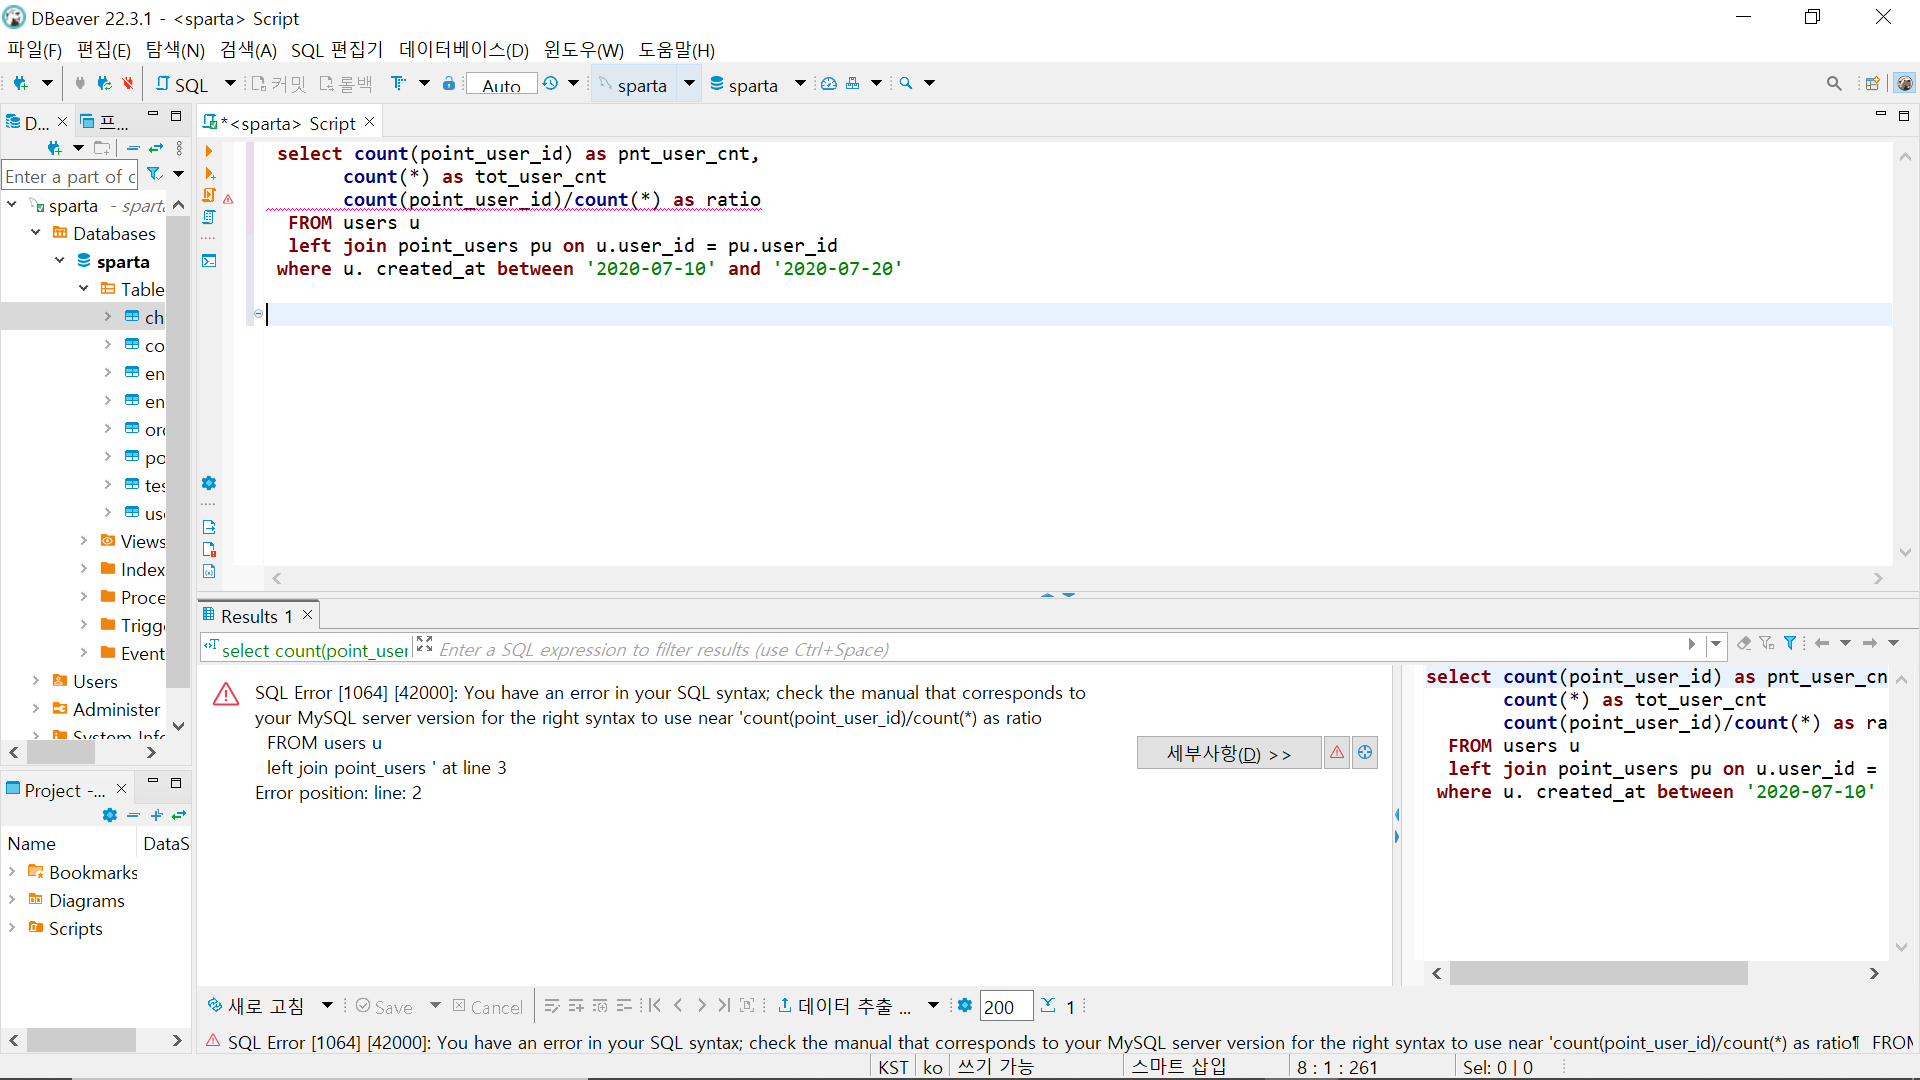Collapse the Tables folder node
Viewport: 1920px width, 1080px height.
tap(84, 289)
